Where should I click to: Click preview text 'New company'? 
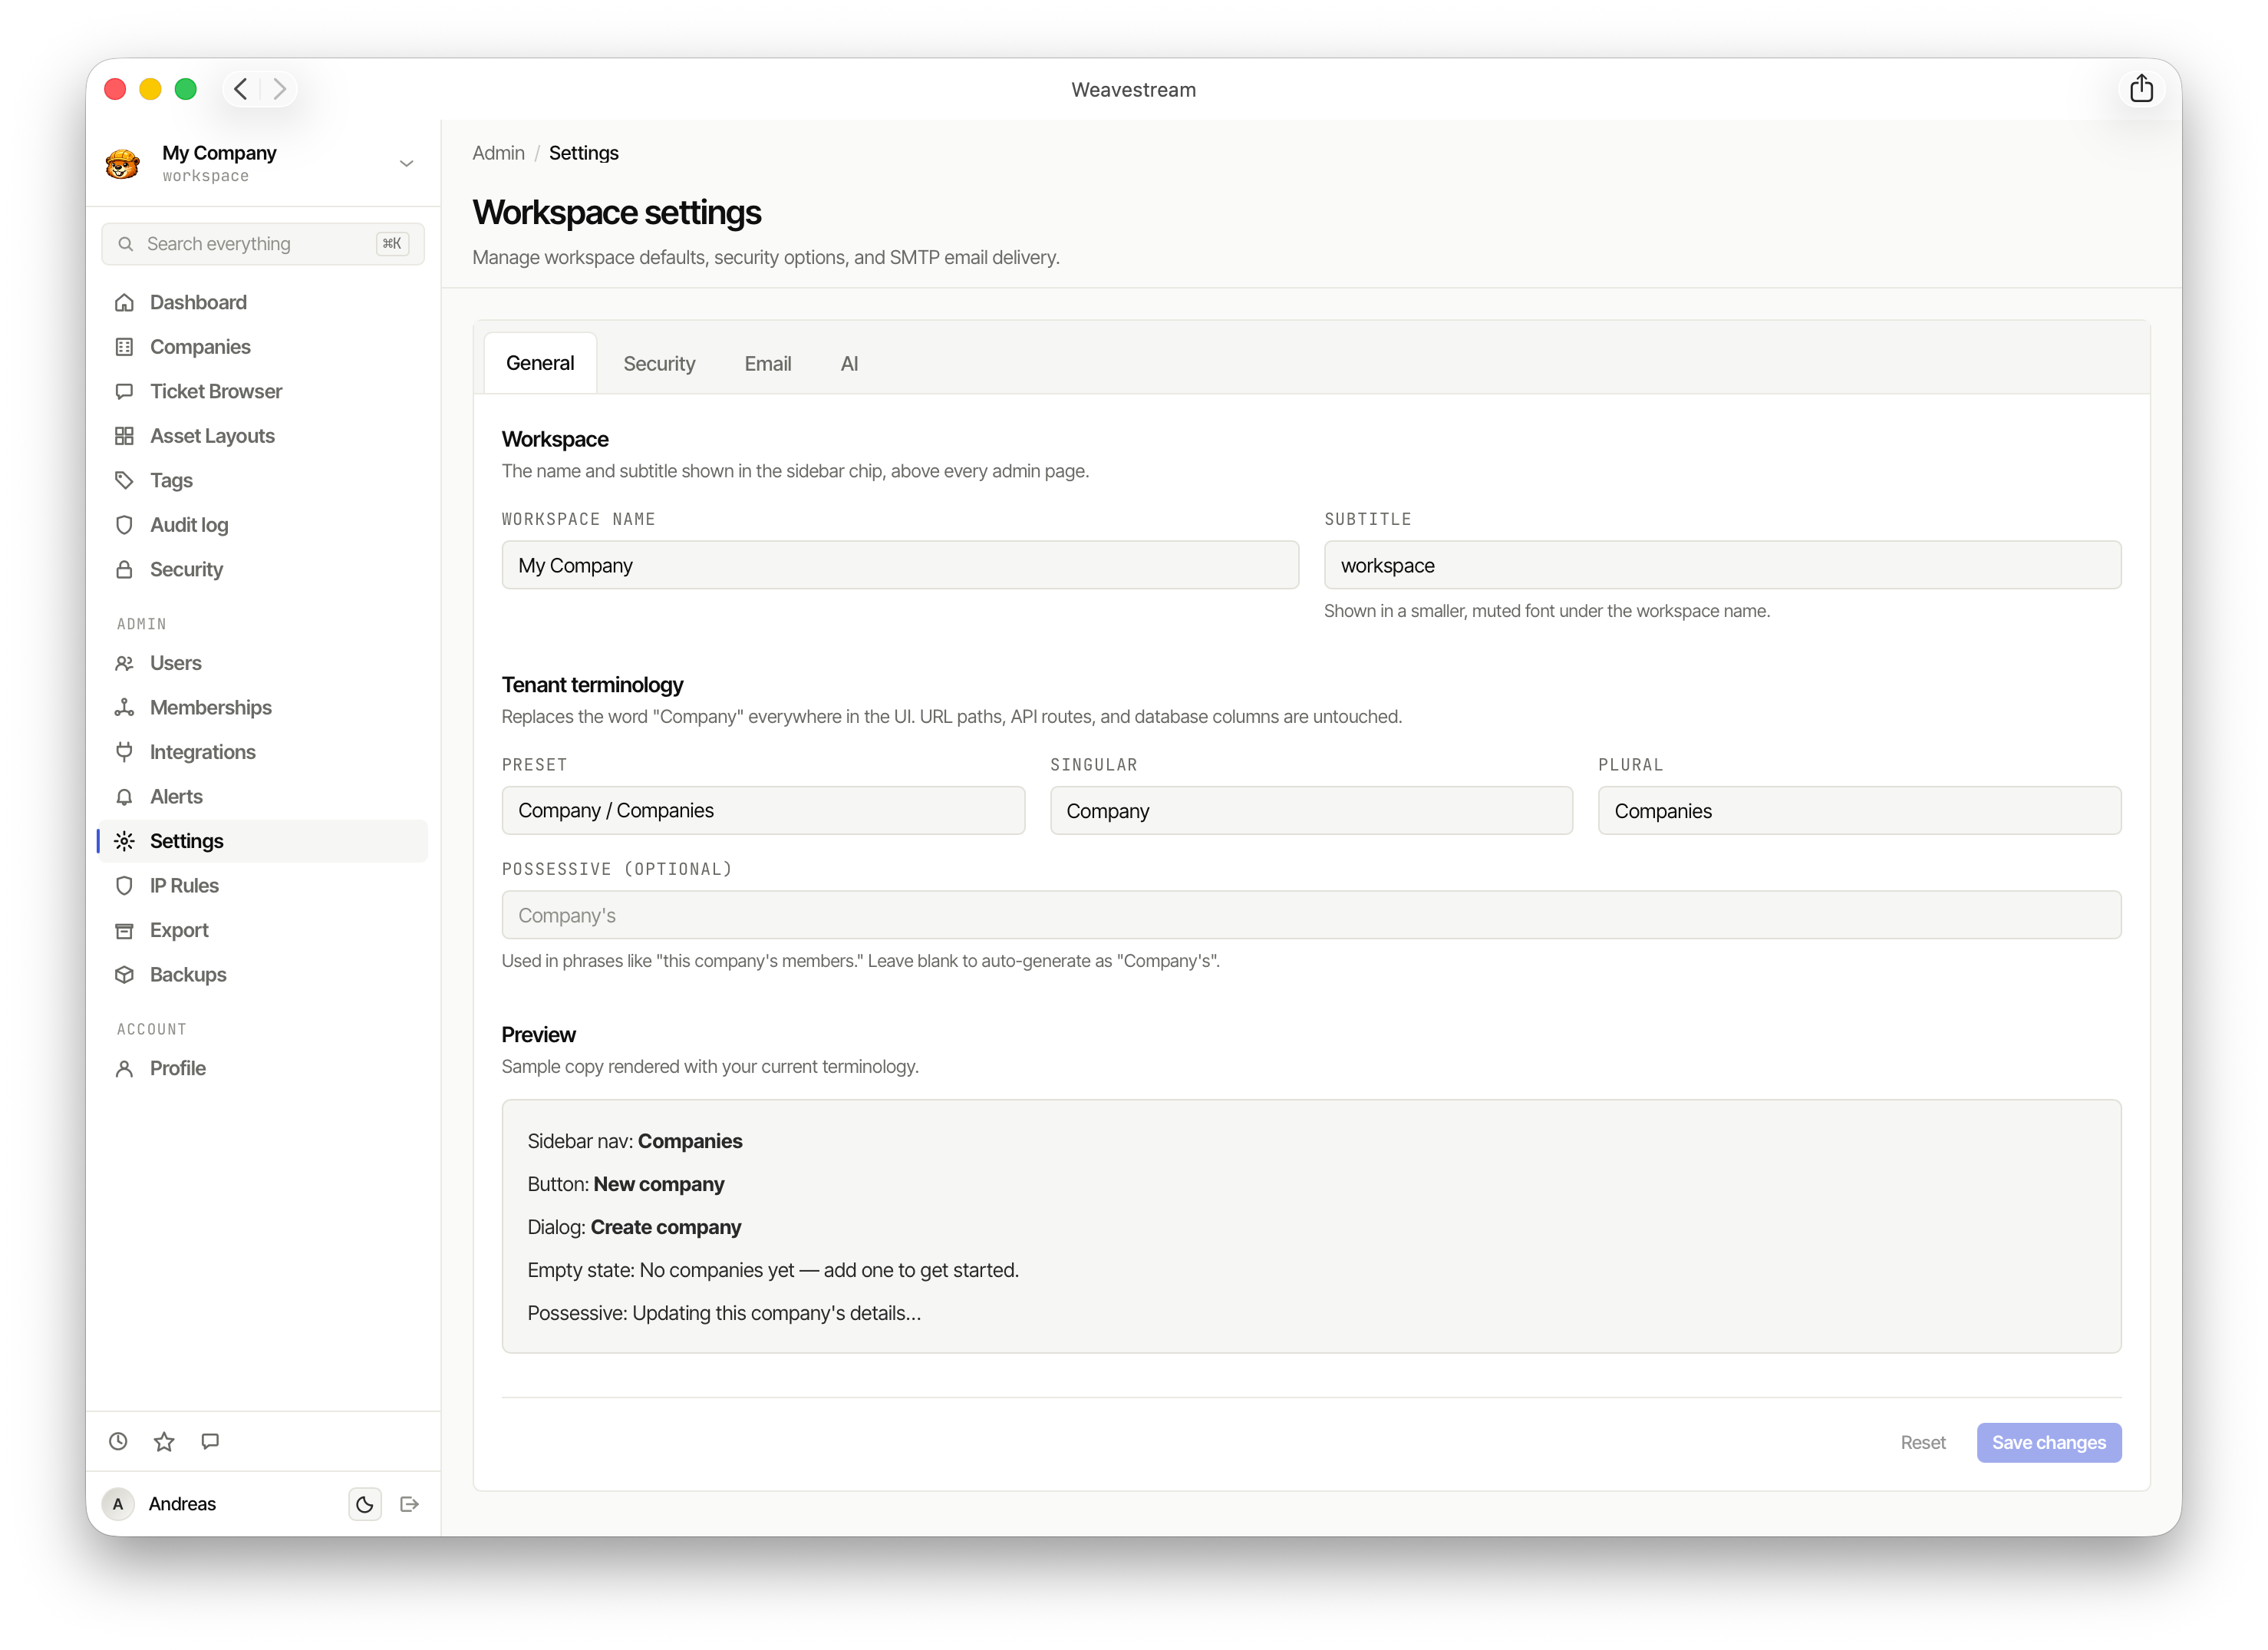[x=659, y=1184]
